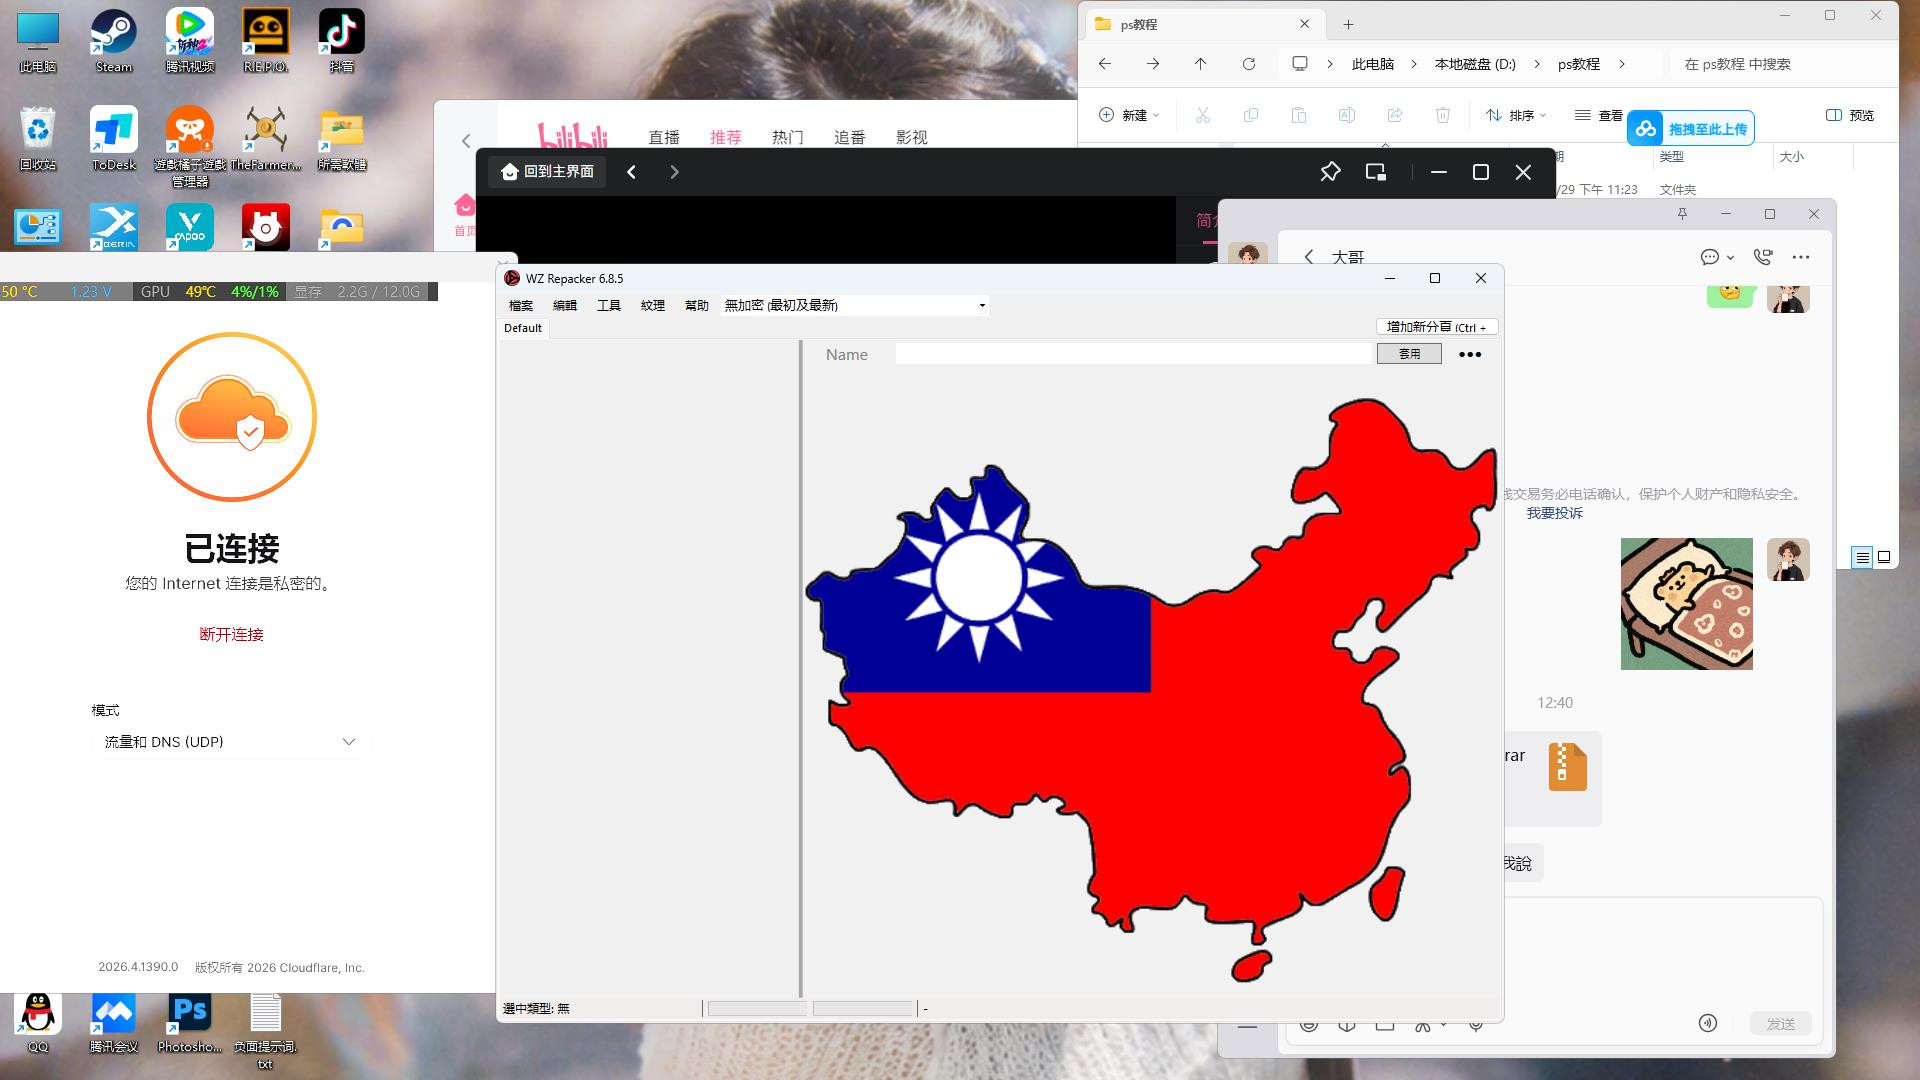Click the 套用 apply button in WZ Repacker
The width and height of the screenshot is (1920, 1080).
1409,354
